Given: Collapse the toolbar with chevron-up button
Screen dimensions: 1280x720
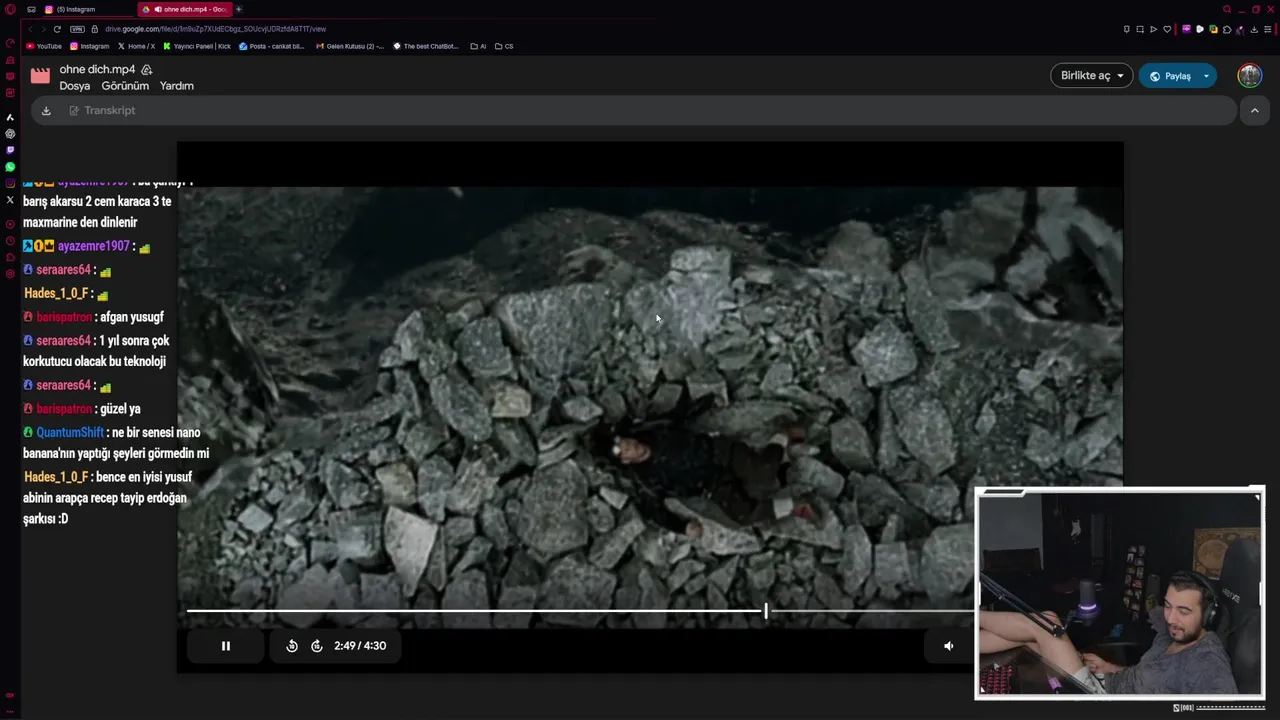Looking at the screenshot, I should [x=1254, y=111].
